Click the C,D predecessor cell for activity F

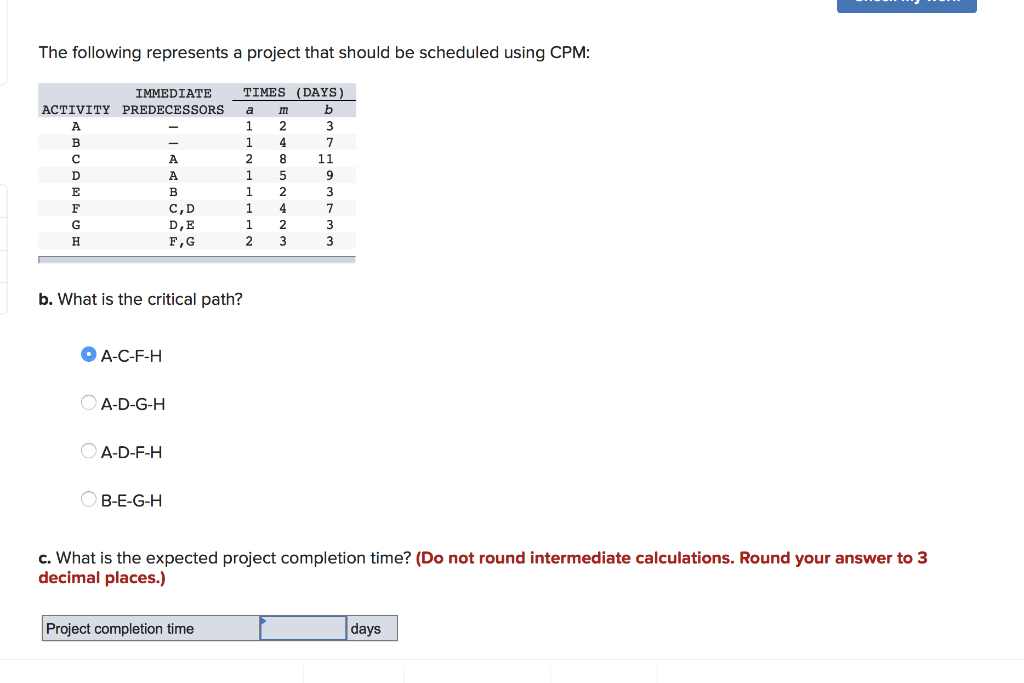[173, 207]
